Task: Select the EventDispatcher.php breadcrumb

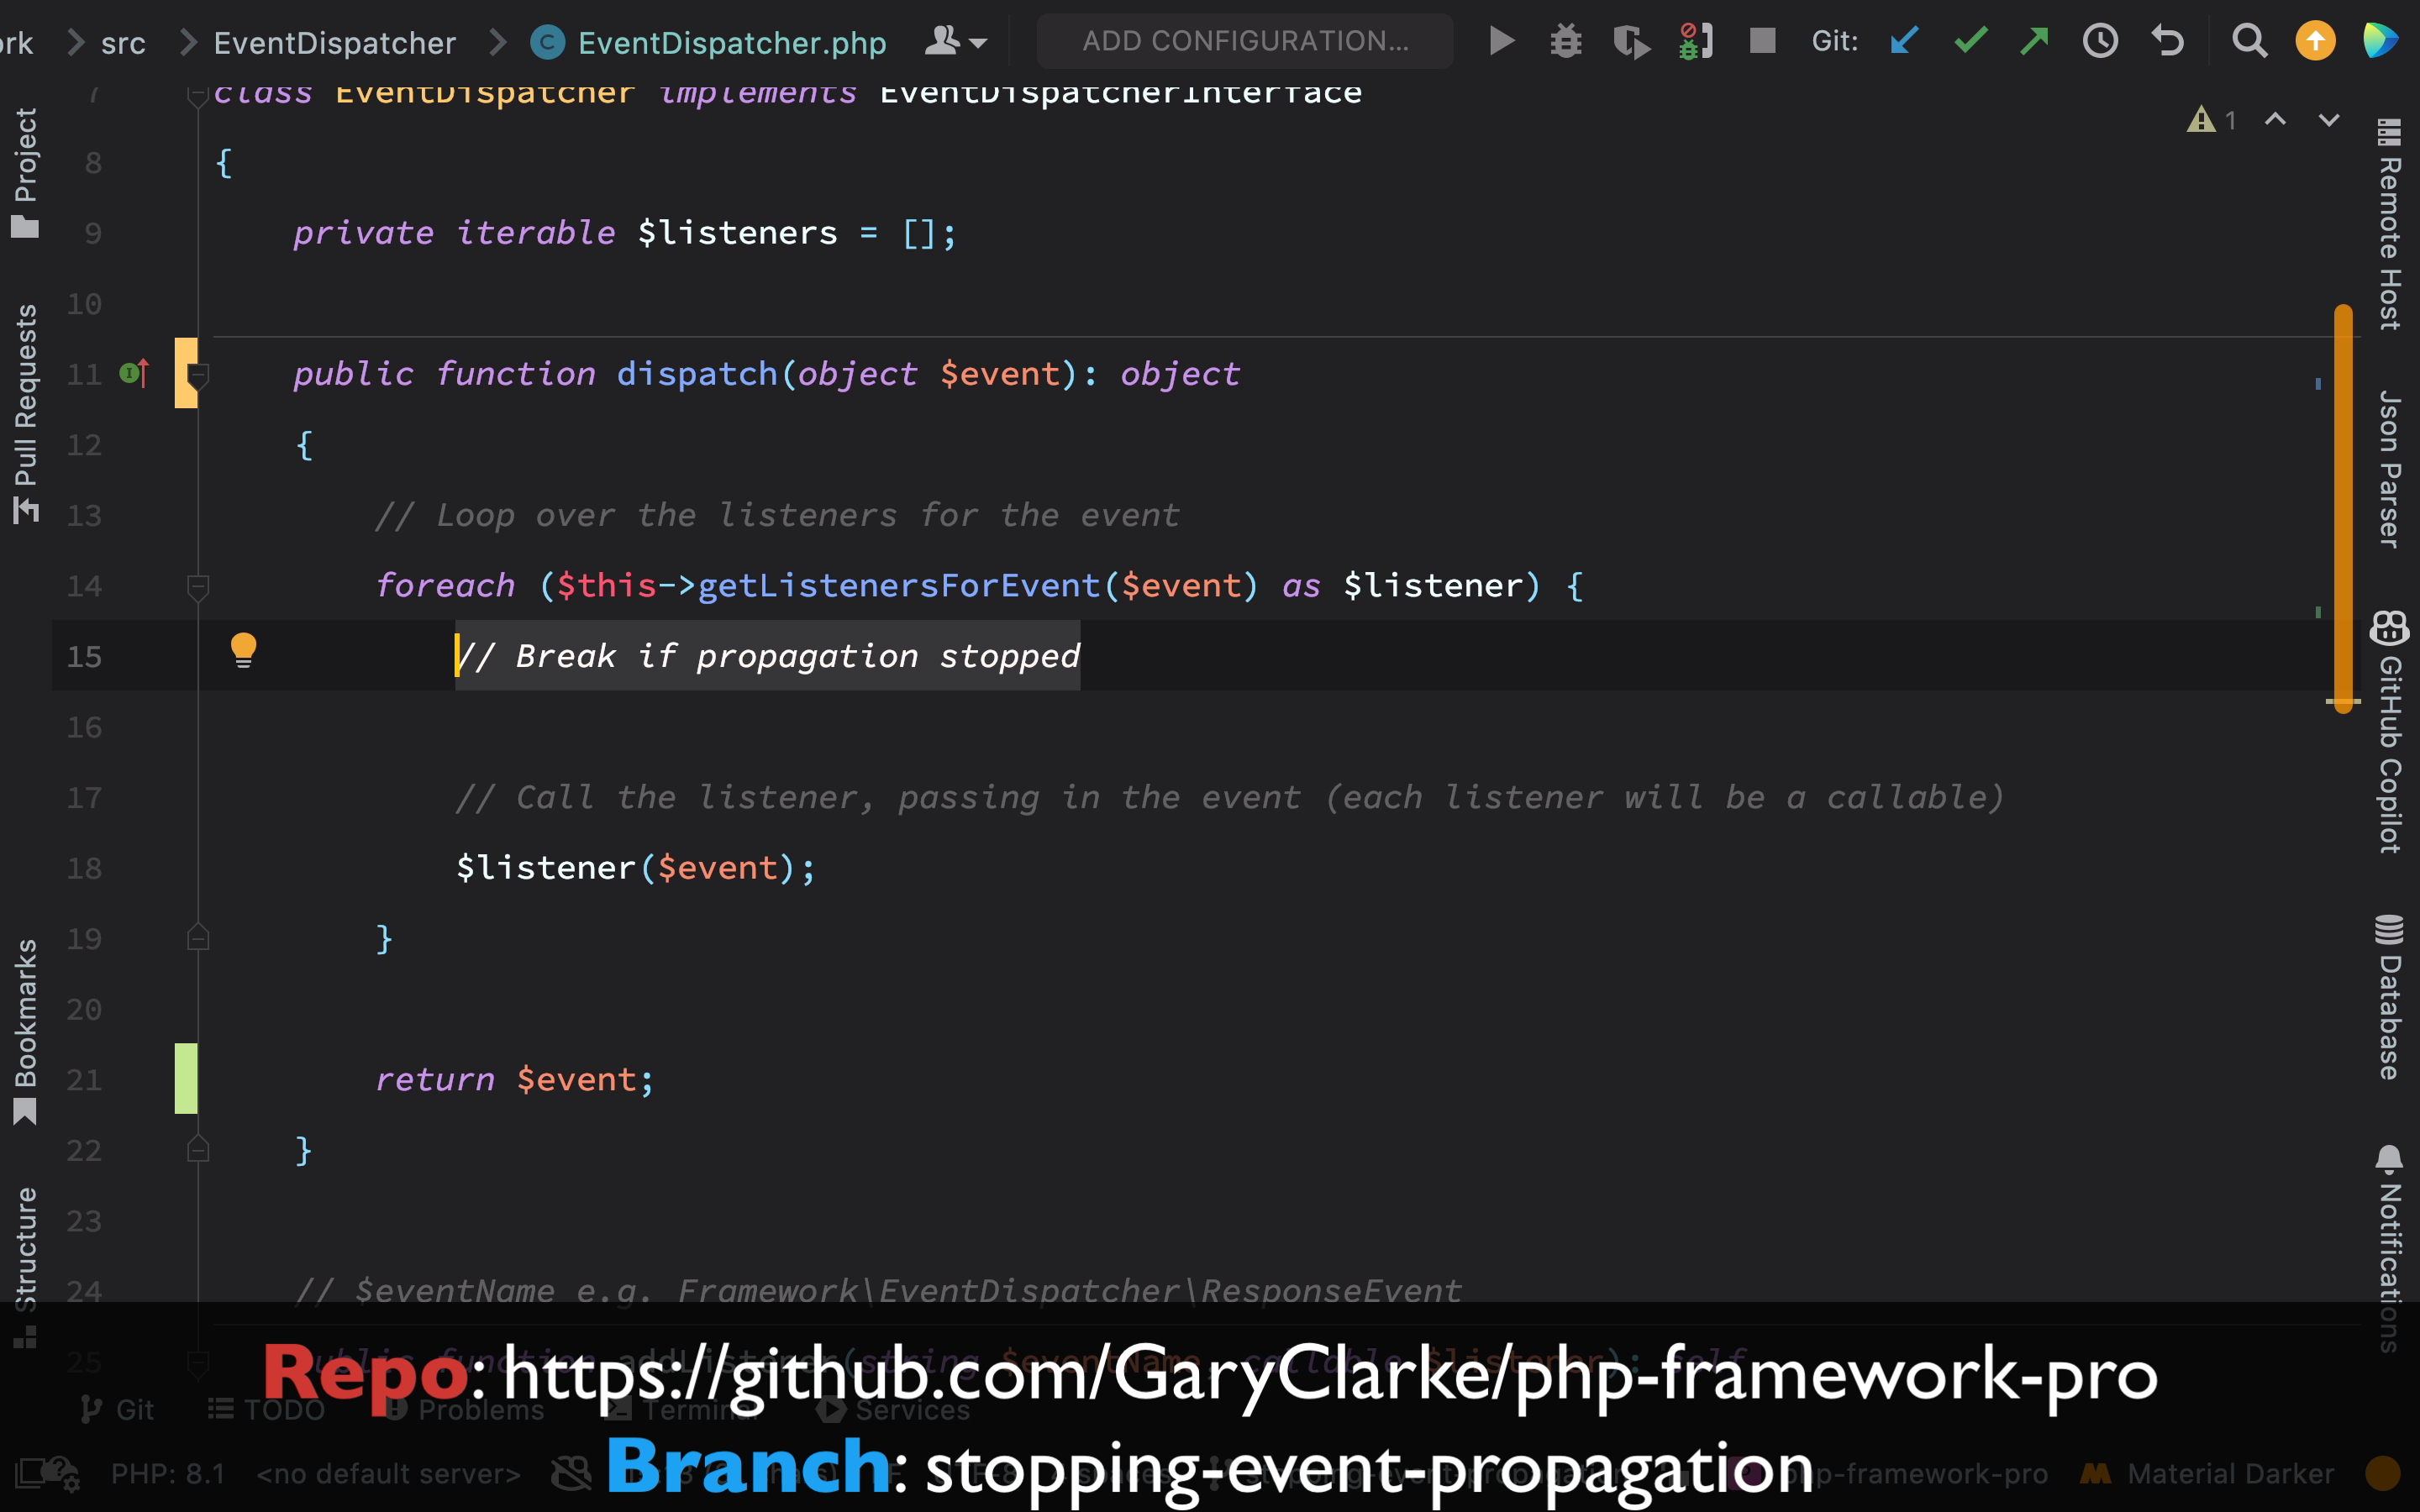Action: pos(708,43)
